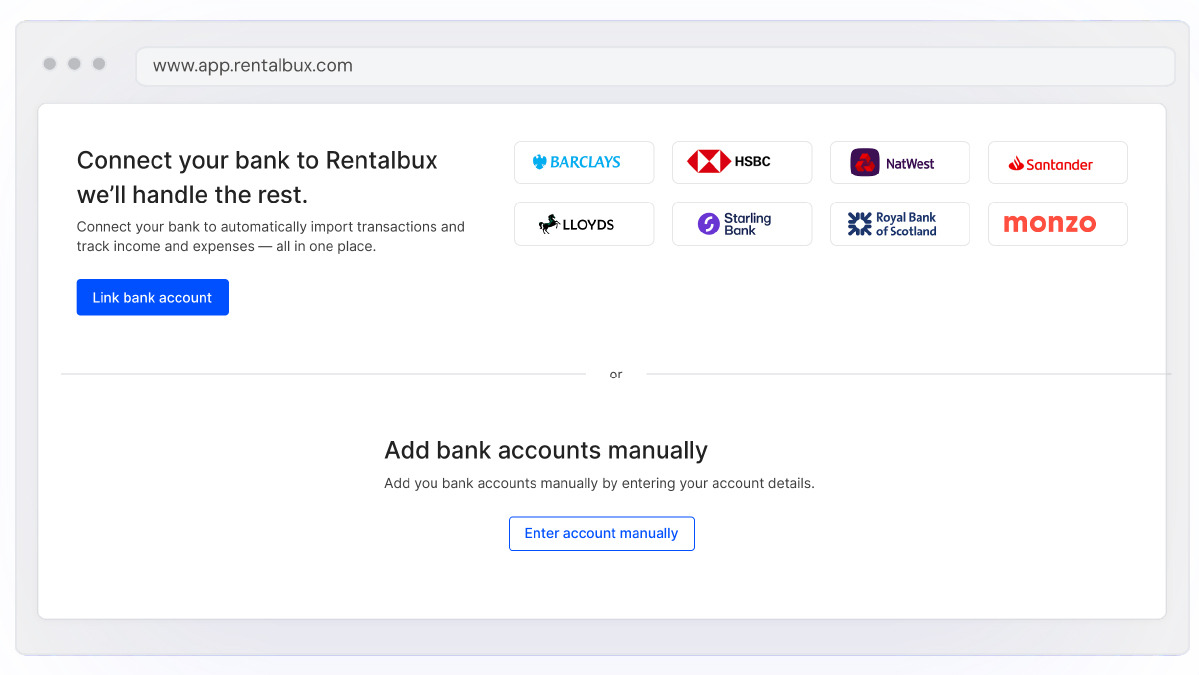Viewport: 1199px width, 675px height.
Task: Select Royal Bank of Scotland
Action: (x=899, y=224)
